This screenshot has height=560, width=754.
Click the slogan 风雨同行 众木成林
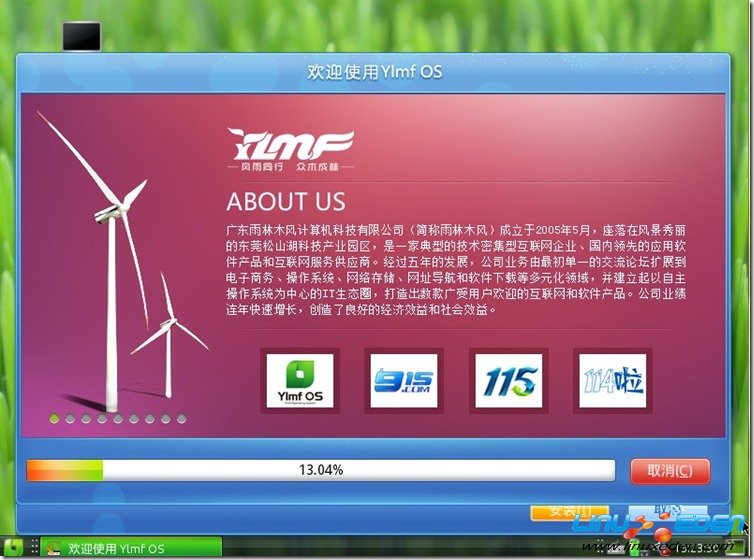(290, 167)
